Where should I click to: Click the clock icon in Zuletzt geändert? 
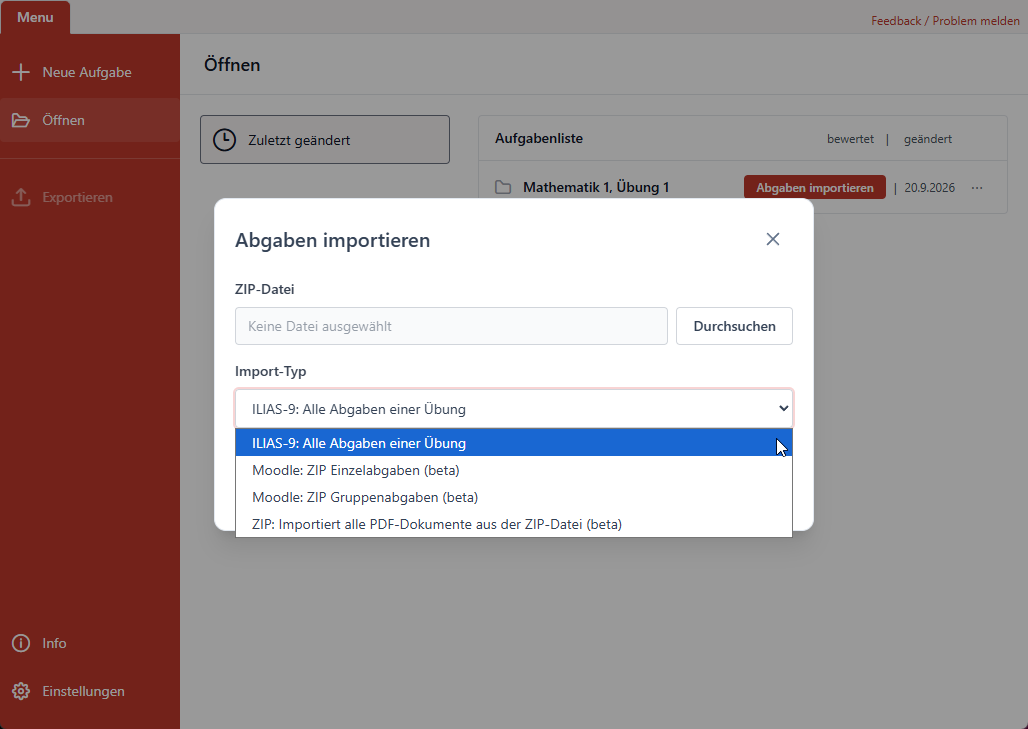pos(224,140)
